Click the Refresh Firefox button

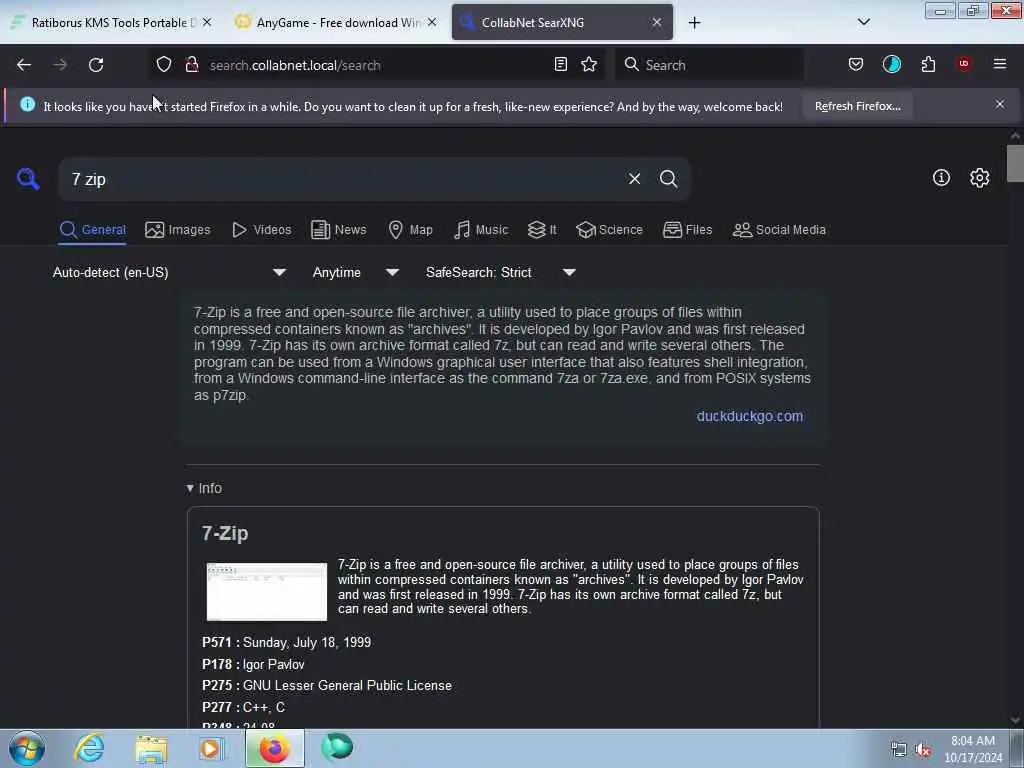click(857, 106)
